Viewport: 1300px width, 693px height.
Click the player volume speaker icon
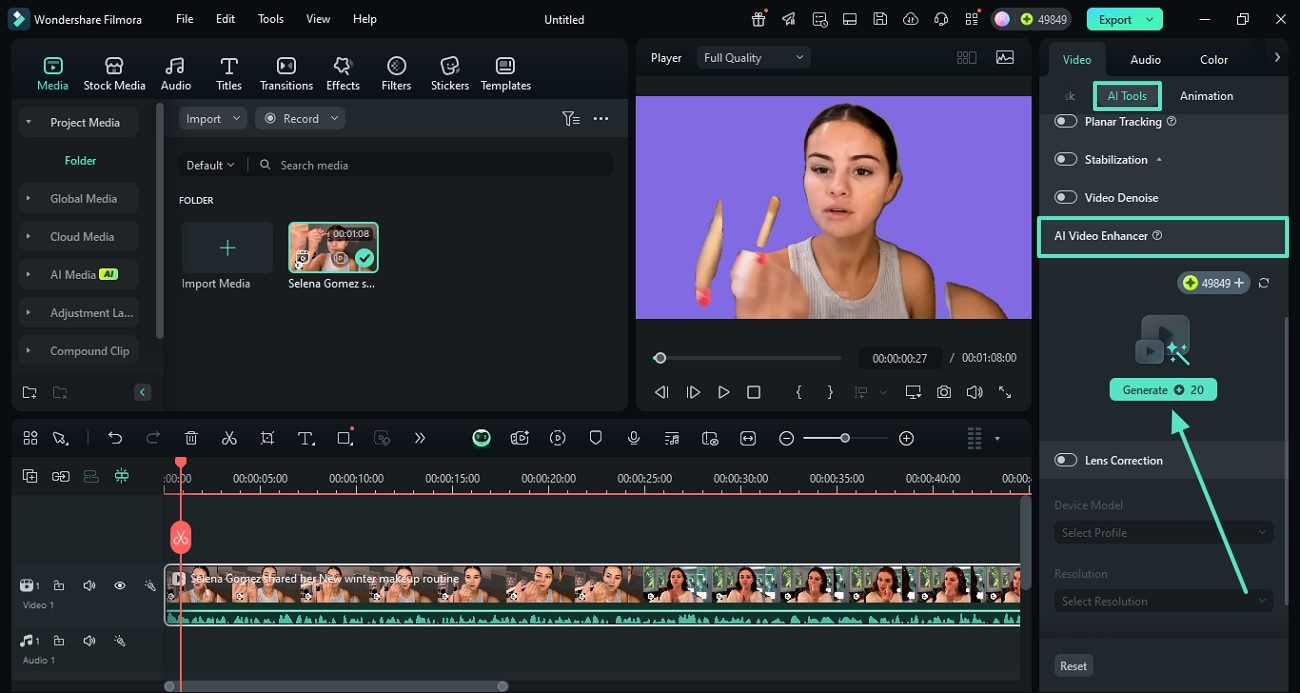tap(975, 393)
